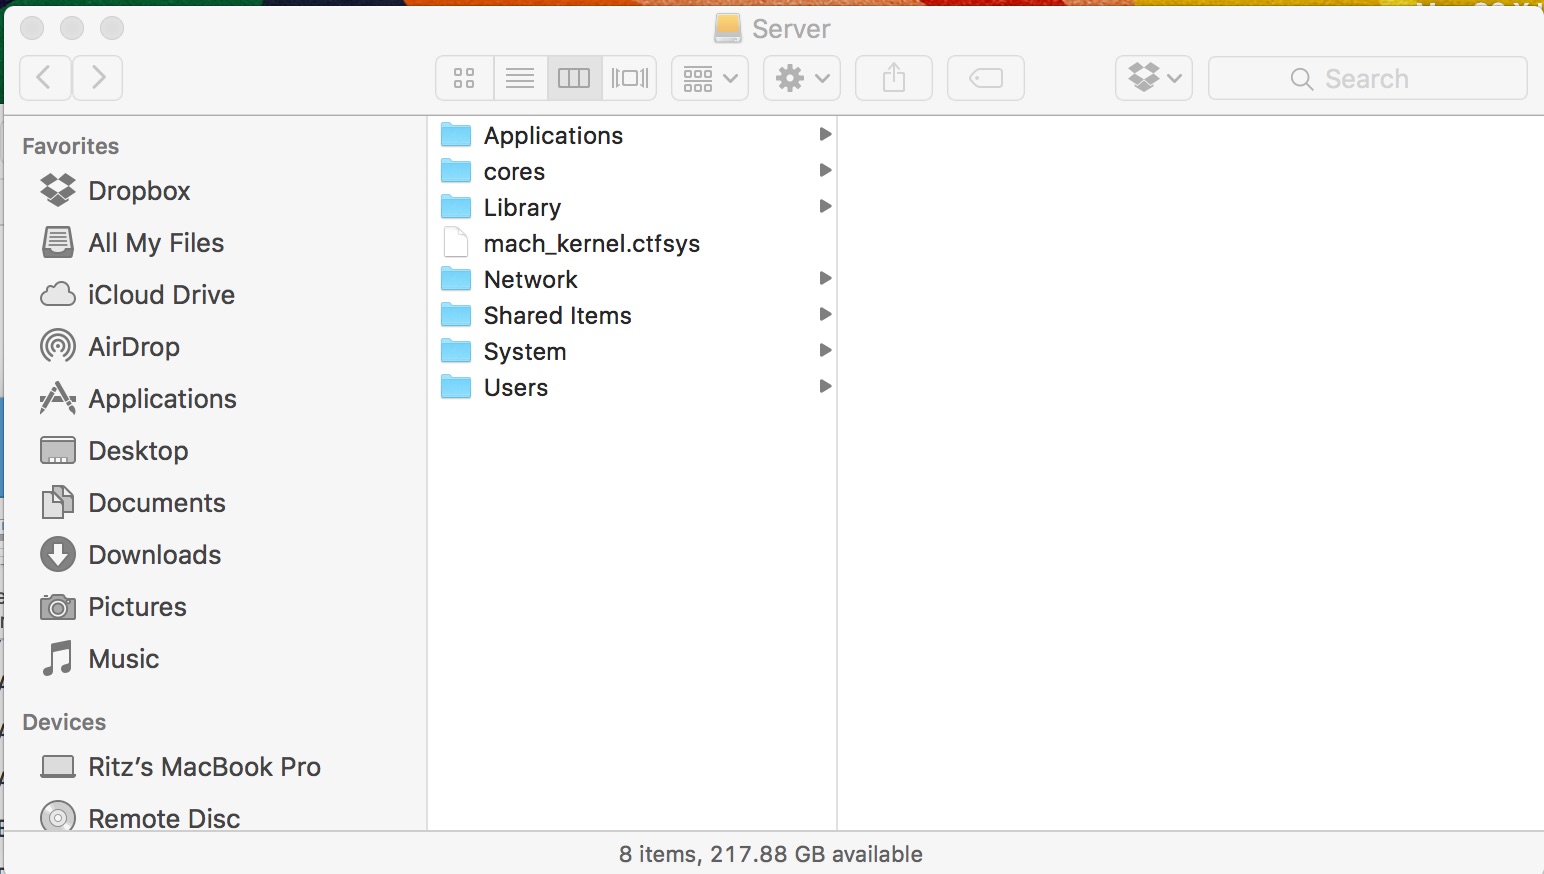Screen dimensions: 1544x874
Task: Switch to list view
Action: click(x=520, y=78)
